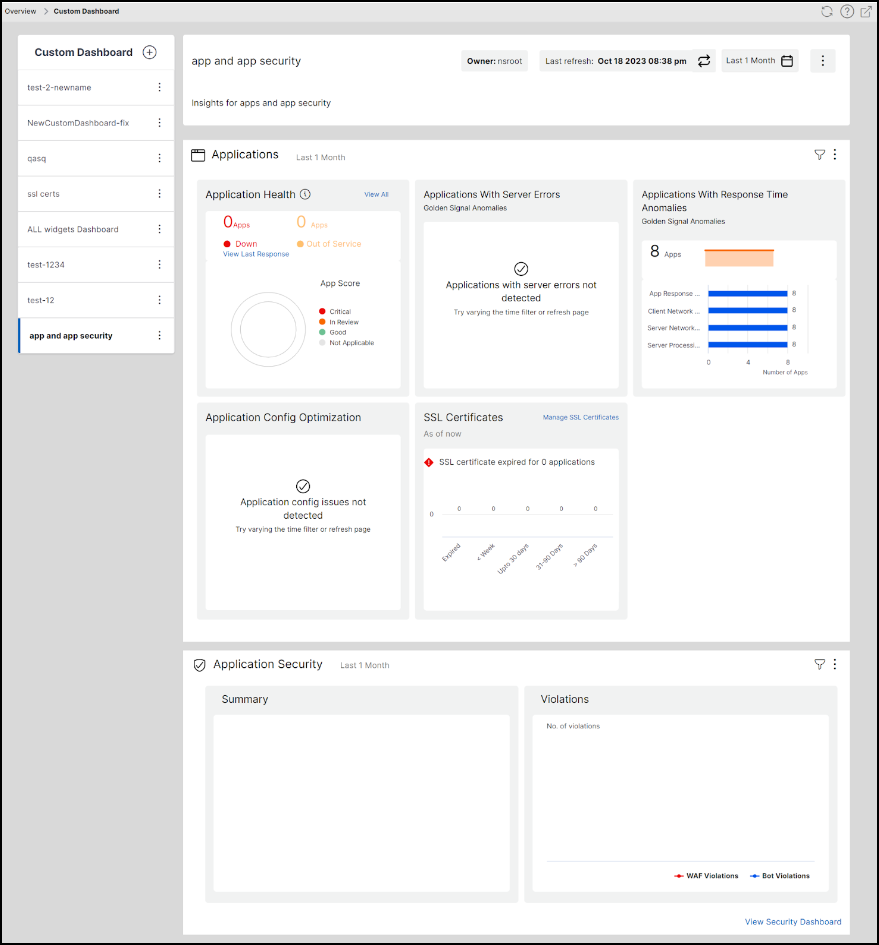The height and width of the screenshot is (945, 879).
Task: Open three-dot menu of Applications section
Action: point(835,155)
